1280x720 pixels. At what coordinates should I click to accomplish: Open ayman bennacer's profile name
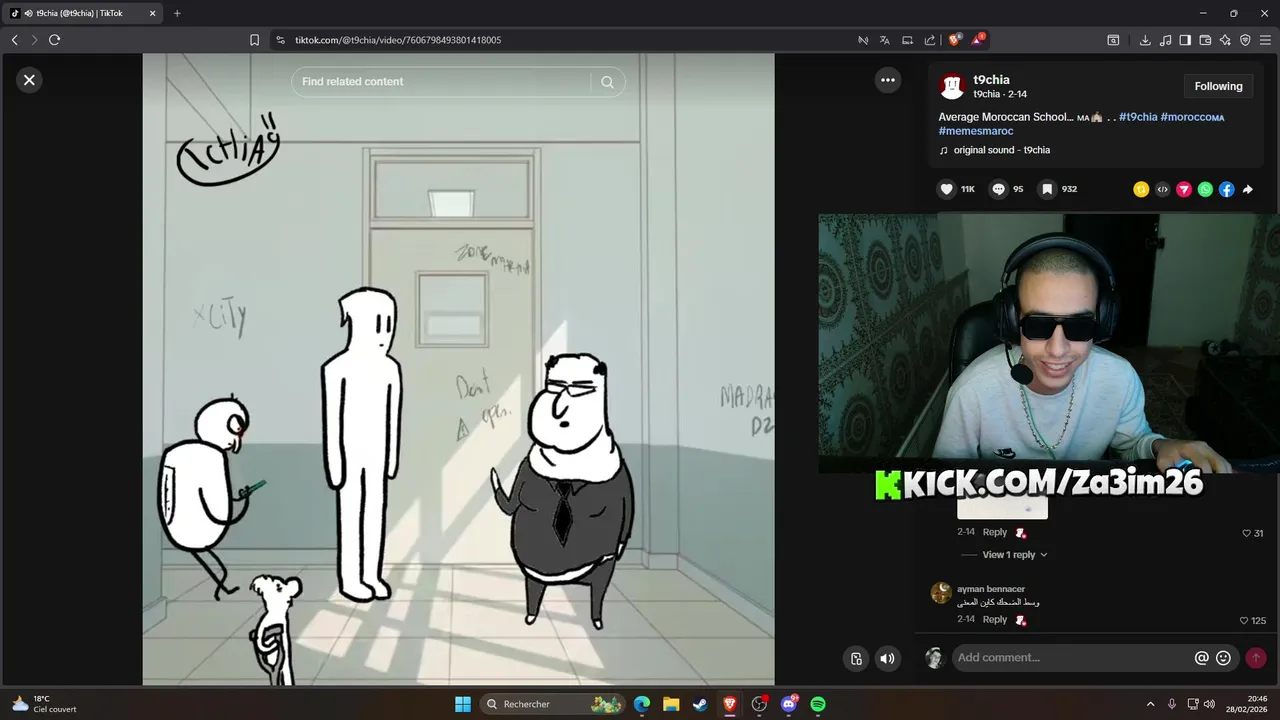pyautogui.click(x=991, y=589)
